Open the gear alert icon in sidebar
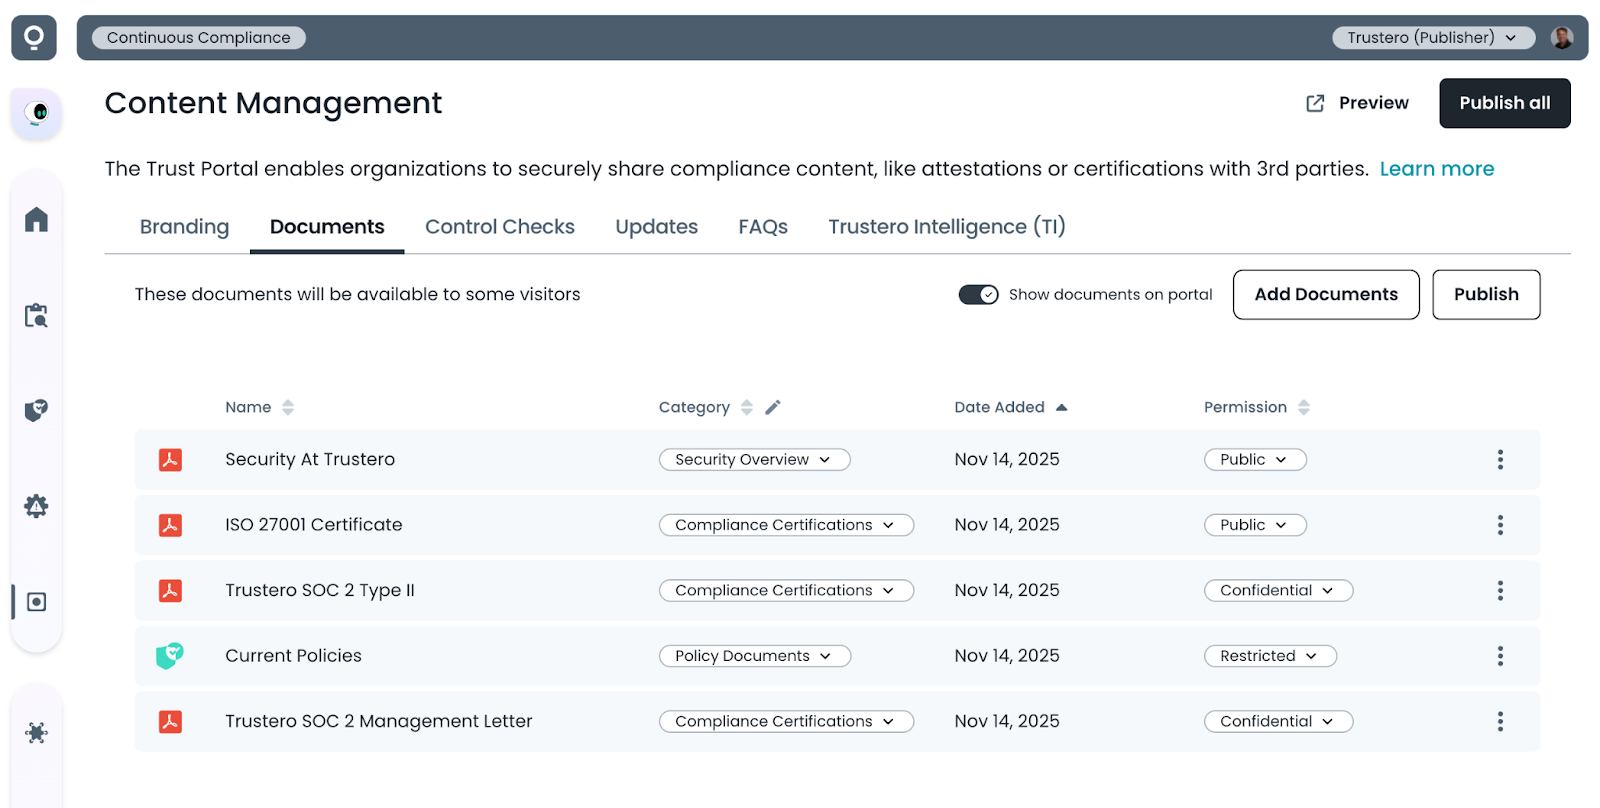 tap(36, 506)
